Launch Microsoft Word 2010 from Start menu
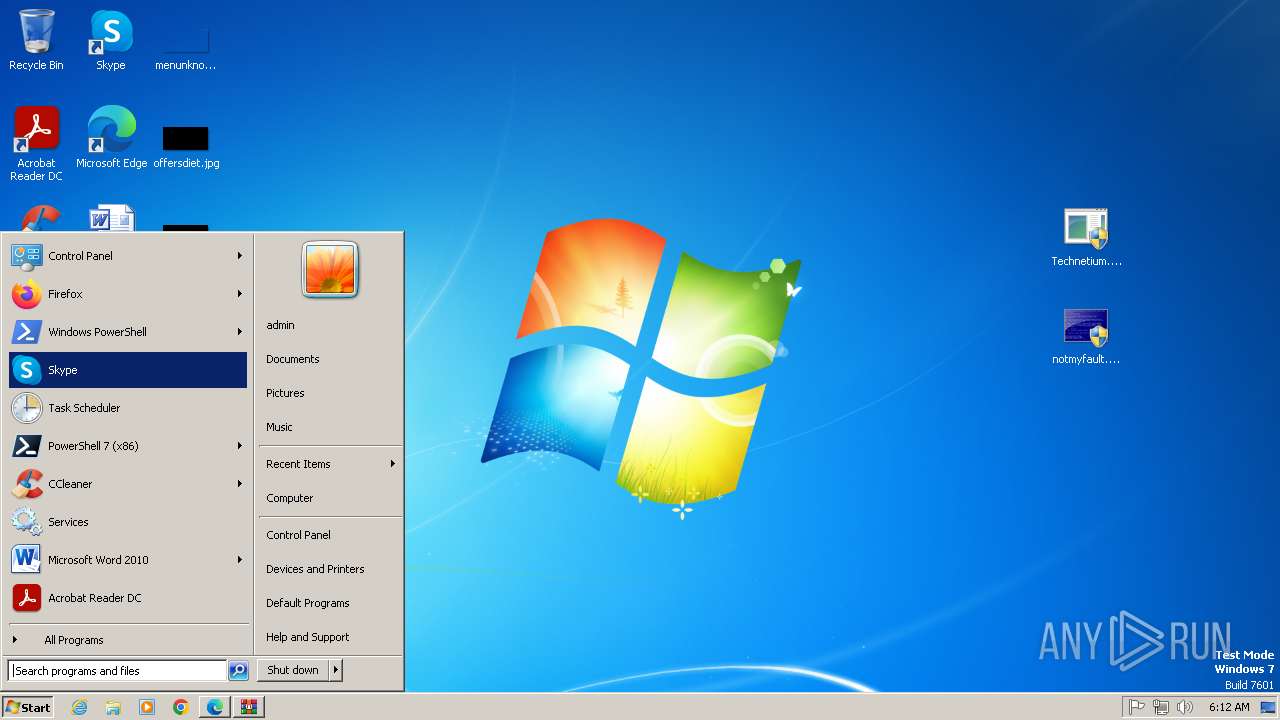Screen dimensions: 1280x720 (128, 560)
